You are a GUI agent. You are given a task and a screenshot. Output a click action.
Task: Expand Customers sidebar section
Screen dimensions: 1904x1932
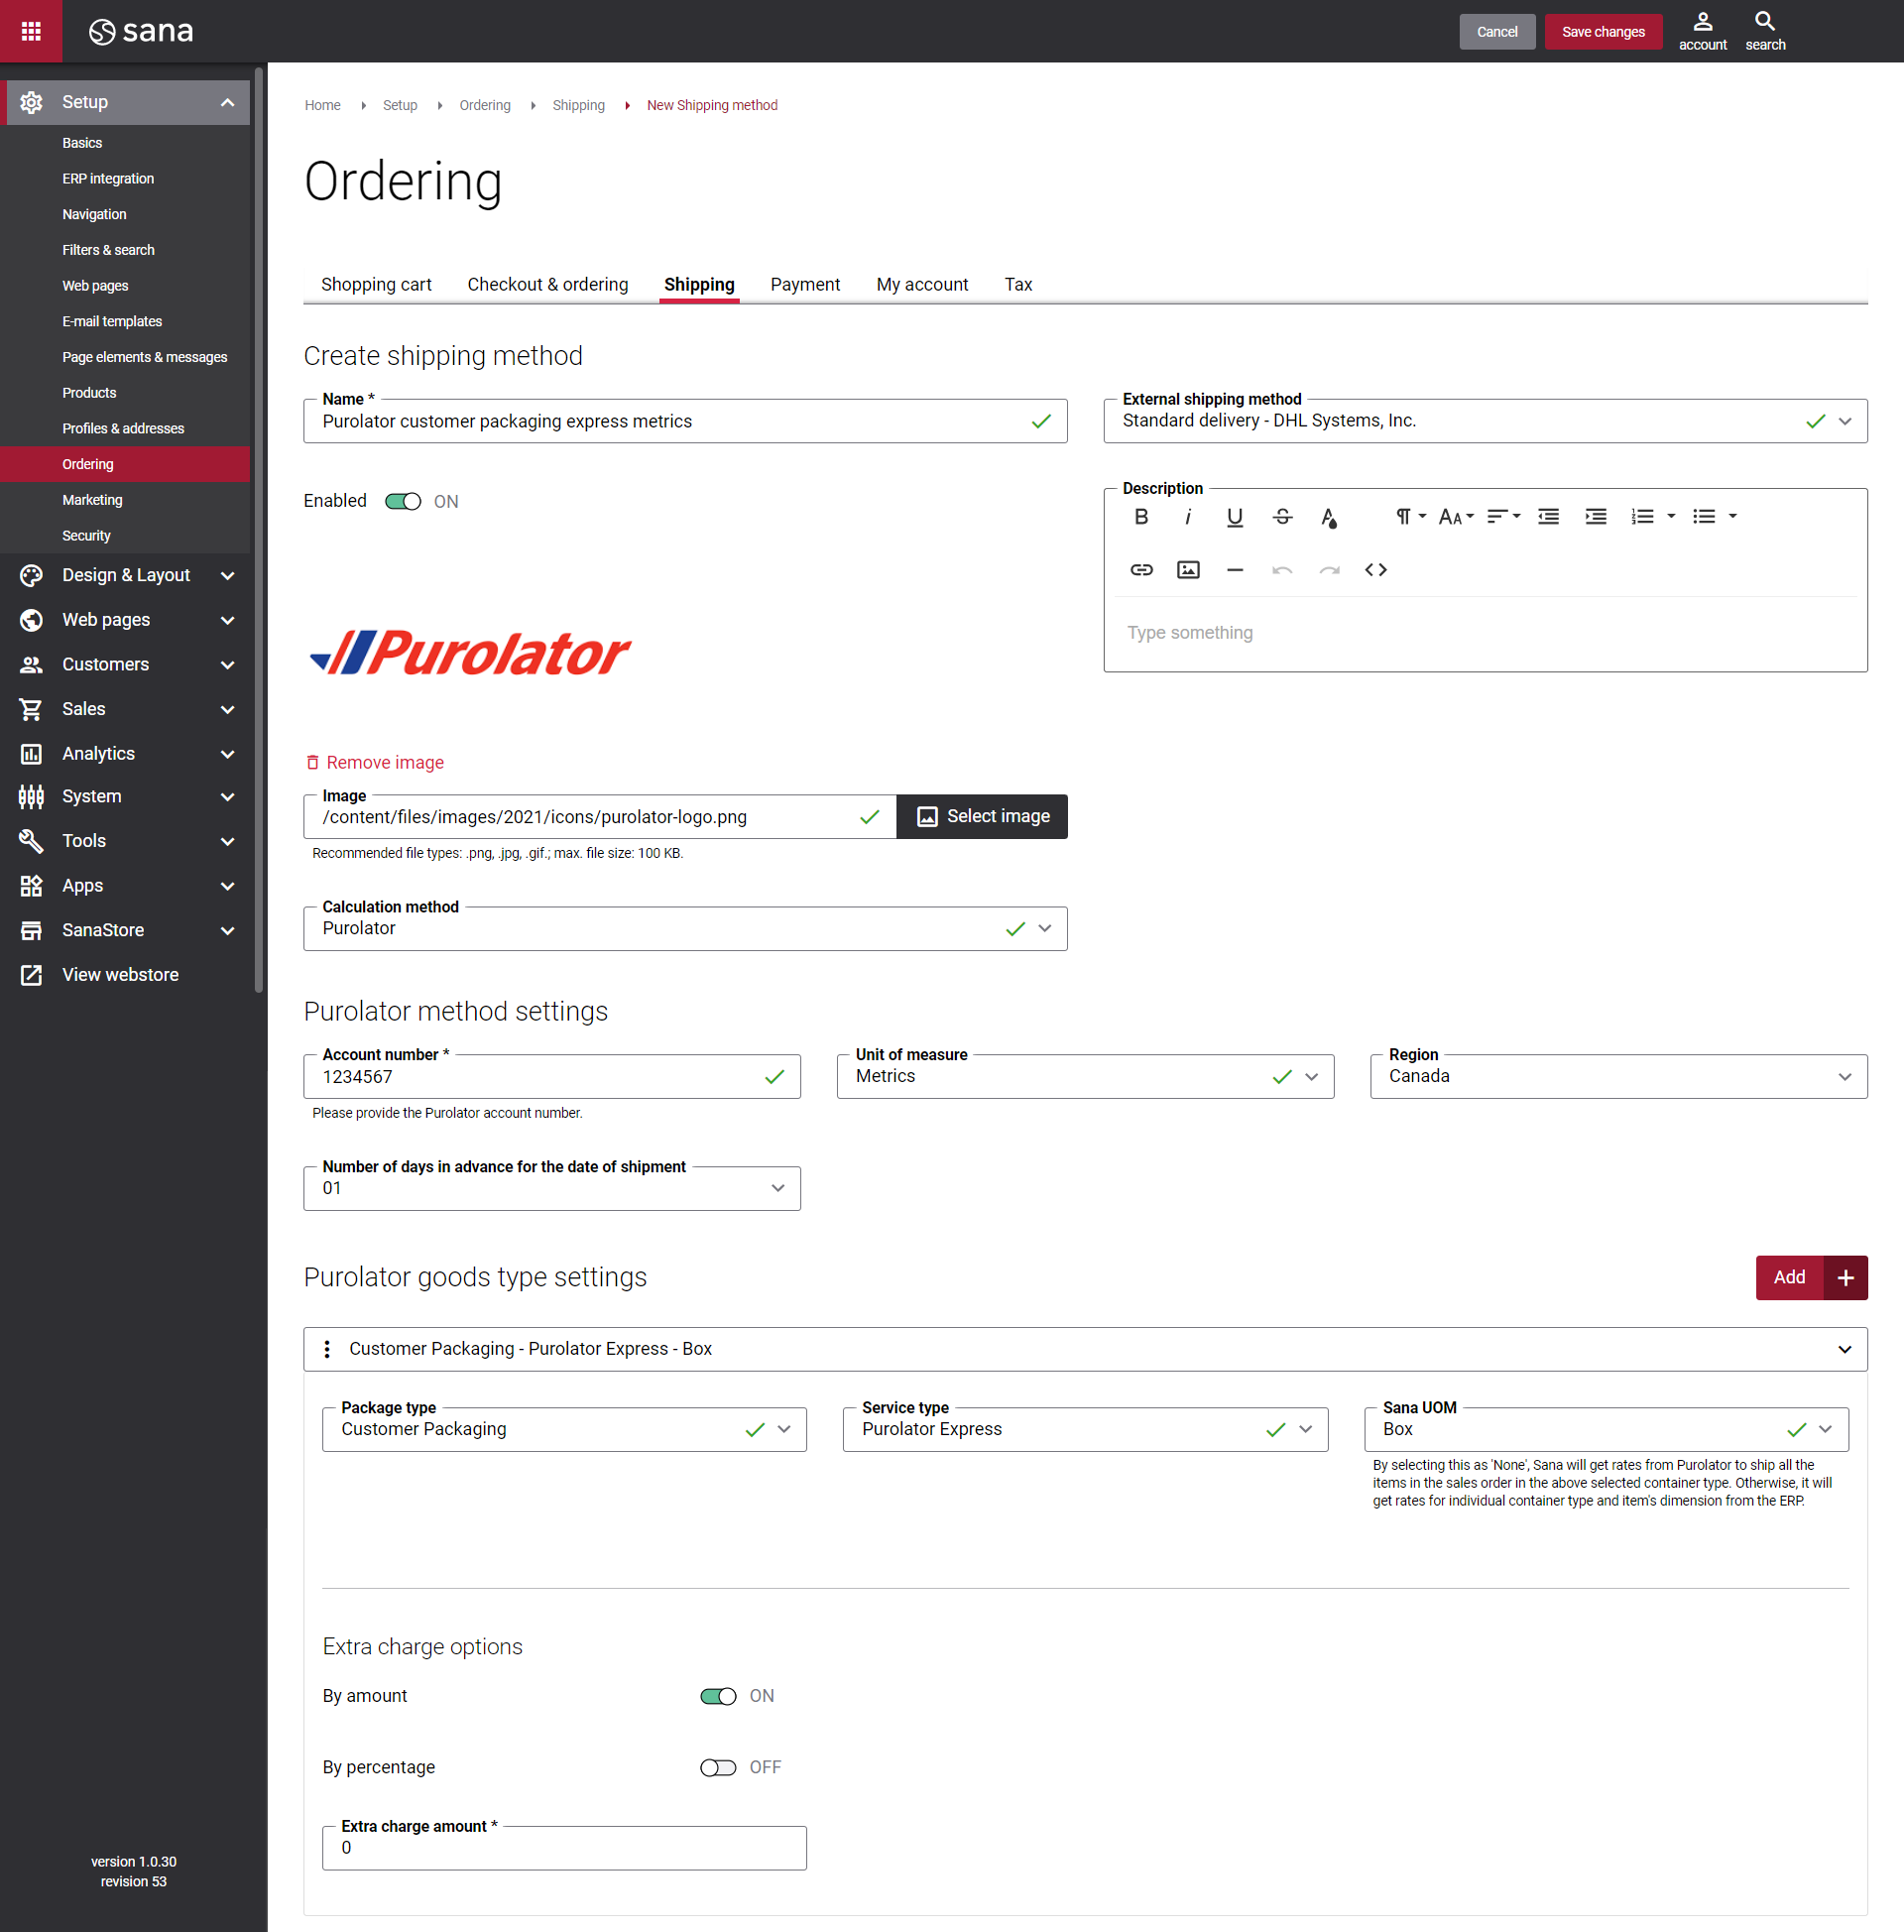tap(227, 664)
